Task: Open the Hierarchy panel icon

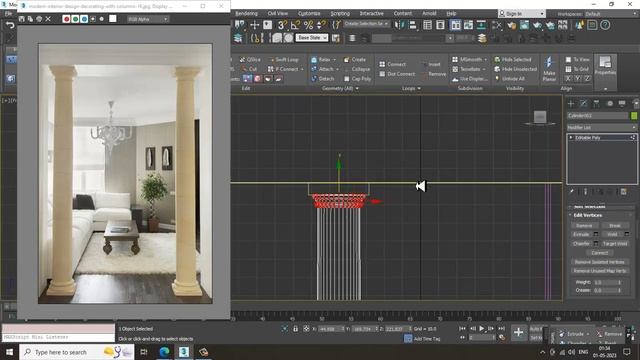Action: [596, 103]
